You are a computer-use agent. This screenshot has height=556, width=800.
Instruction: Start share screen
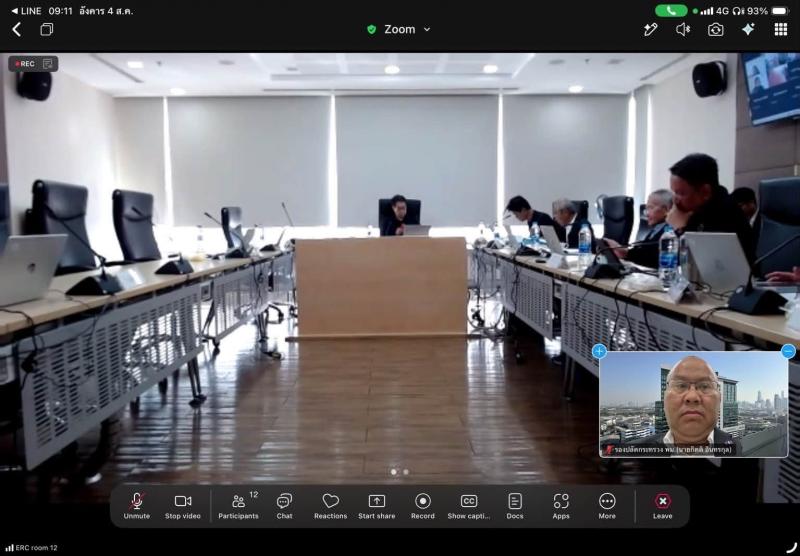click(377, 506)
